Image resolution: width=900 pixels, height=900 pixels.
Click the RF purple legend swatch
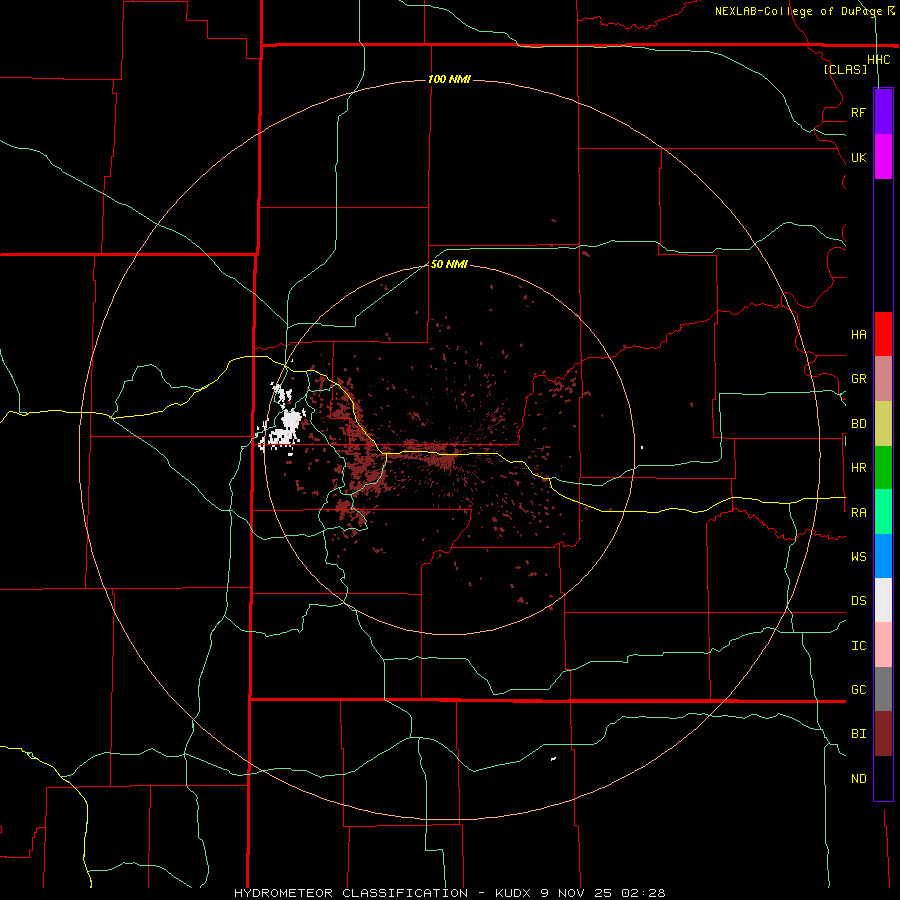tap(883, 112)
